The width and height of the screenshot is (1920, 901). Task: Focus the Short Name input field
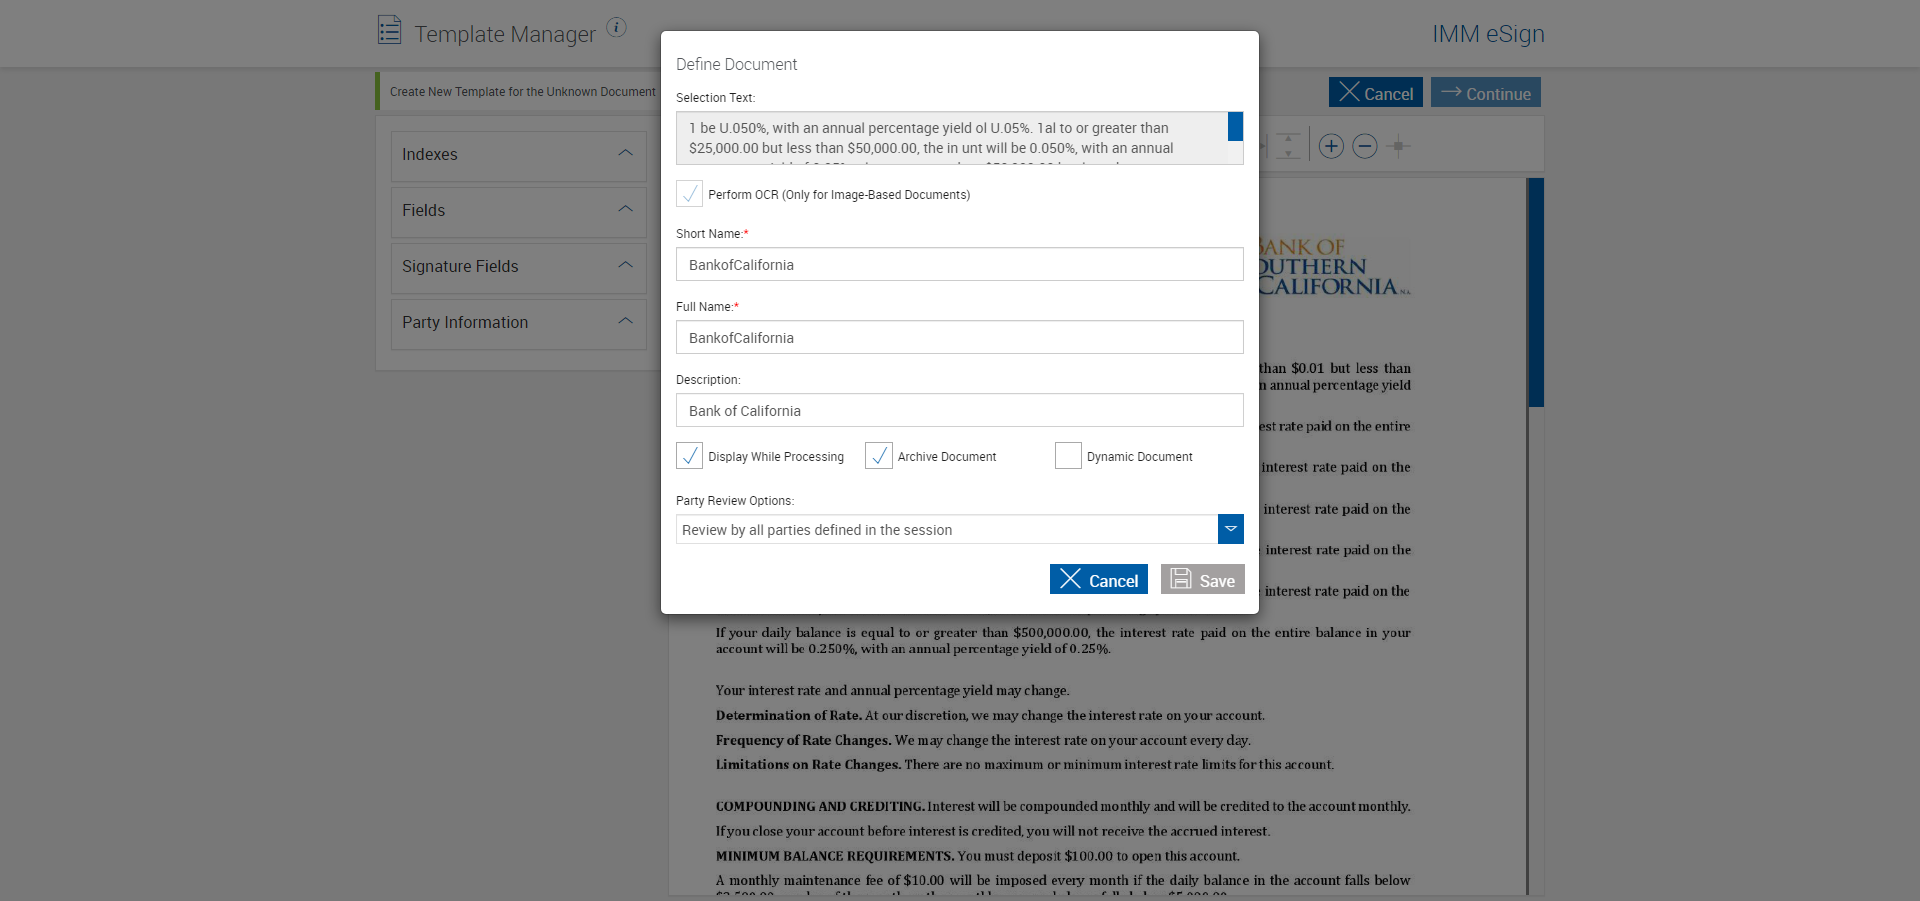click(x=959, y=265)
